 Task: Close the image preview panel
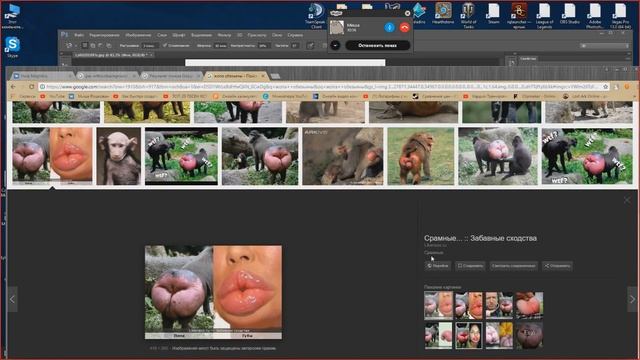(x=627, y=200)
